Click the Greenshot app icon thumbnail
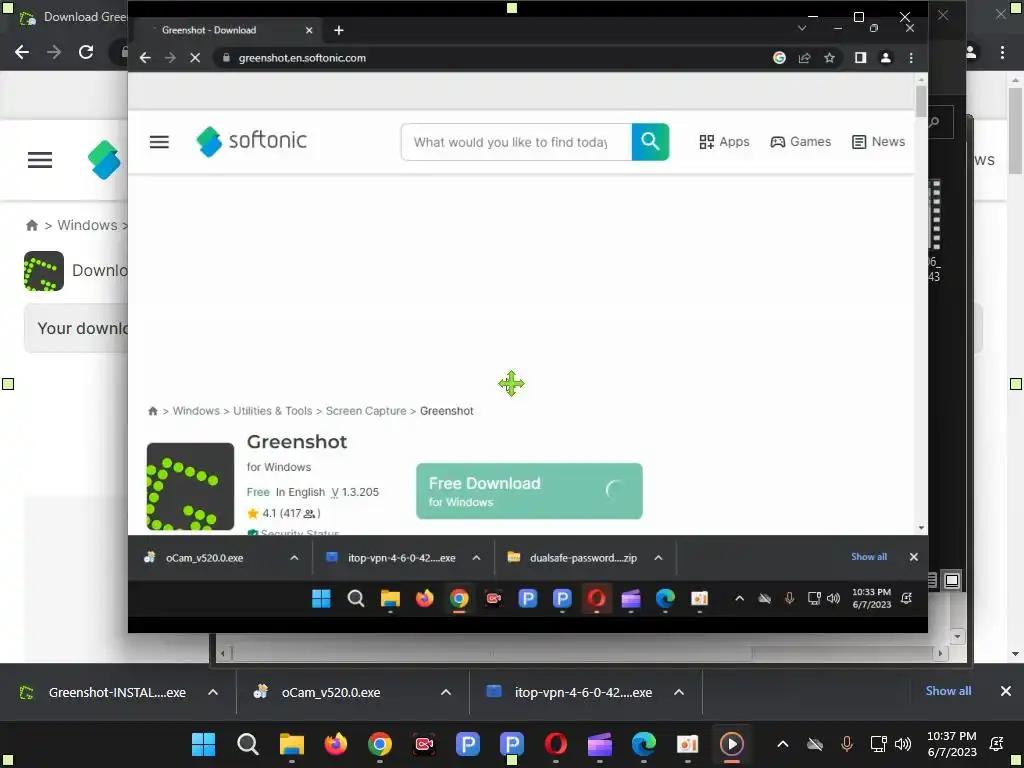 [190, 487]
